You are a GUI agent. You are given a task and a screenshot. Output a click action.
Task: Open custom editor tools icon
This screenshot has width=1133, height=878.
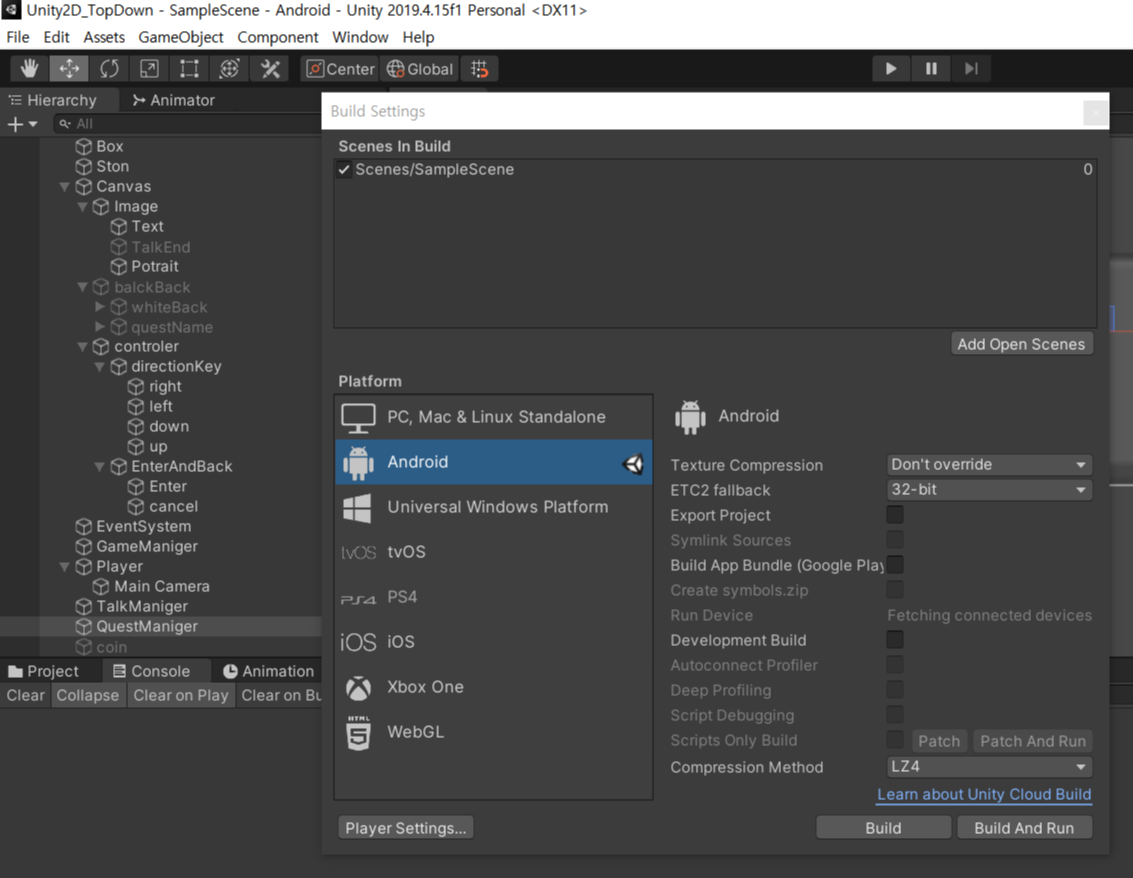point(270,69)
